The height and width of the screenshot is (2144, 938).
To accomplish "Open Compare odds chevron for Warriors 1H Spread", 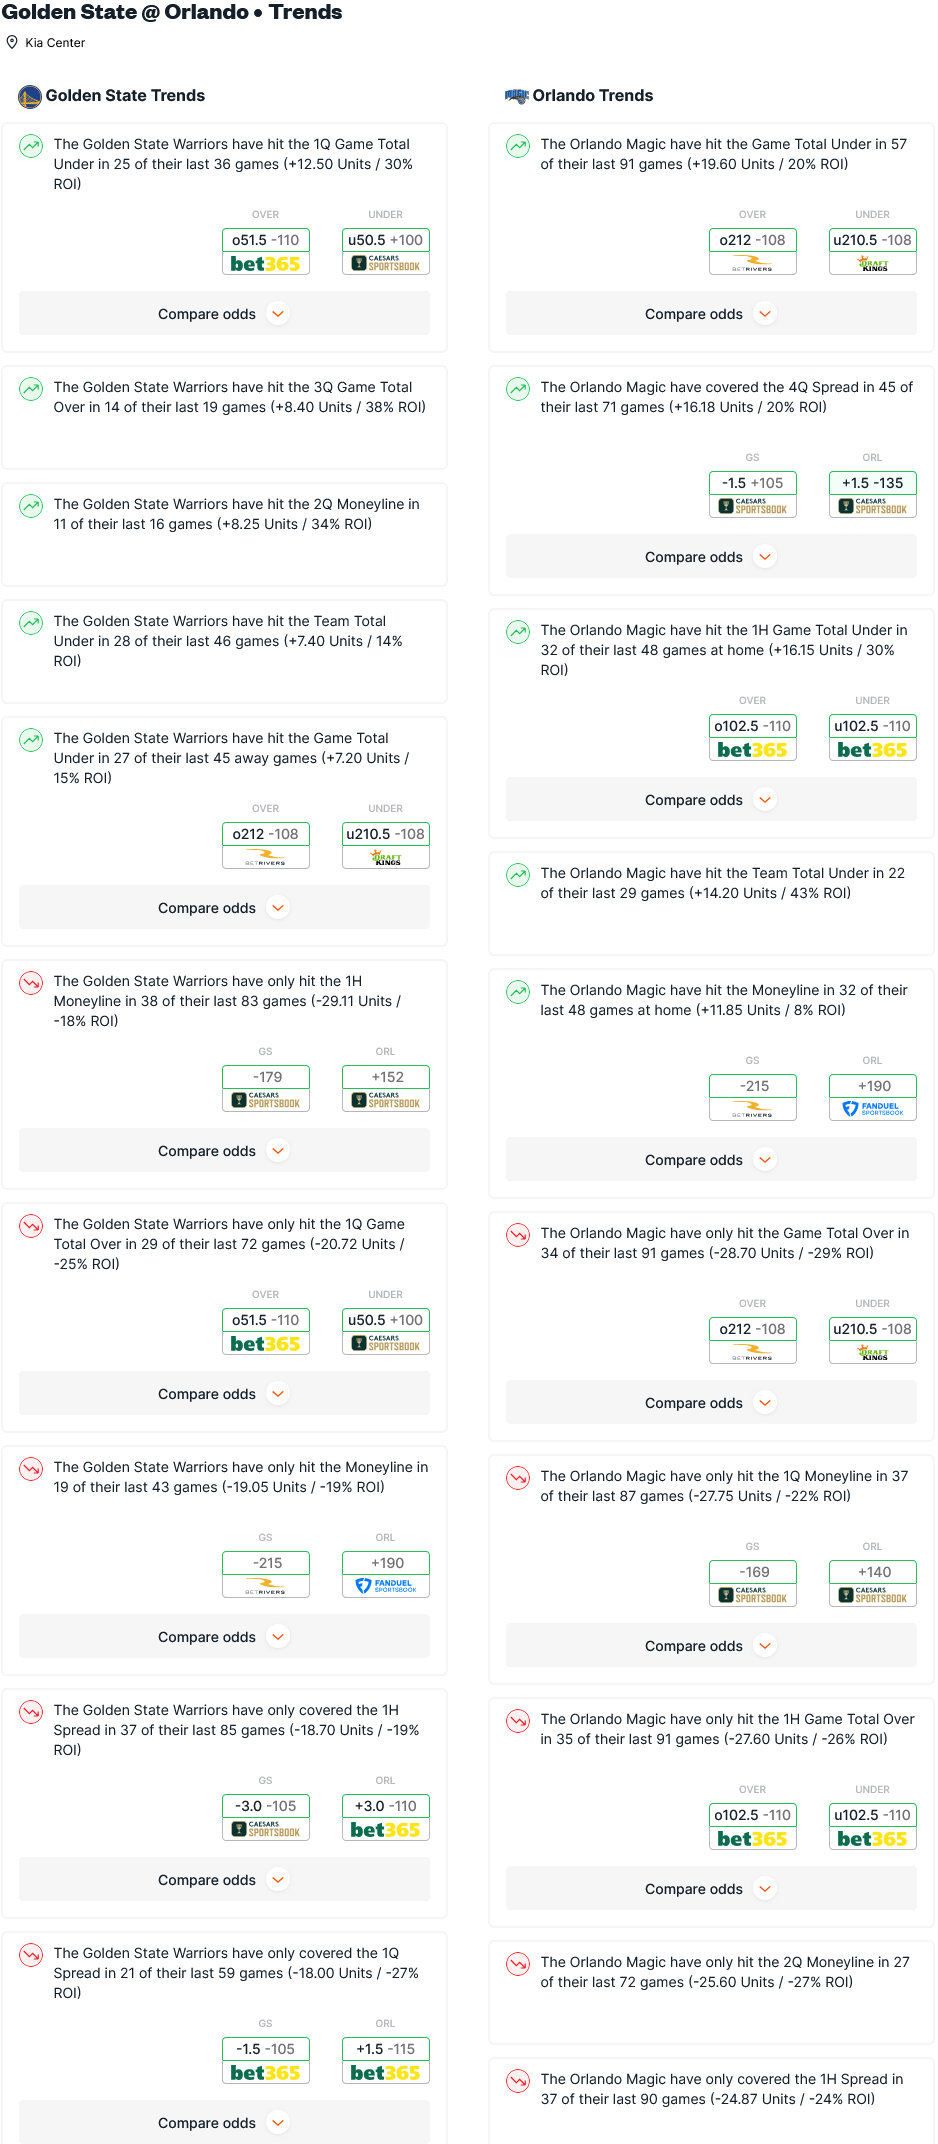I will 279,1880.
